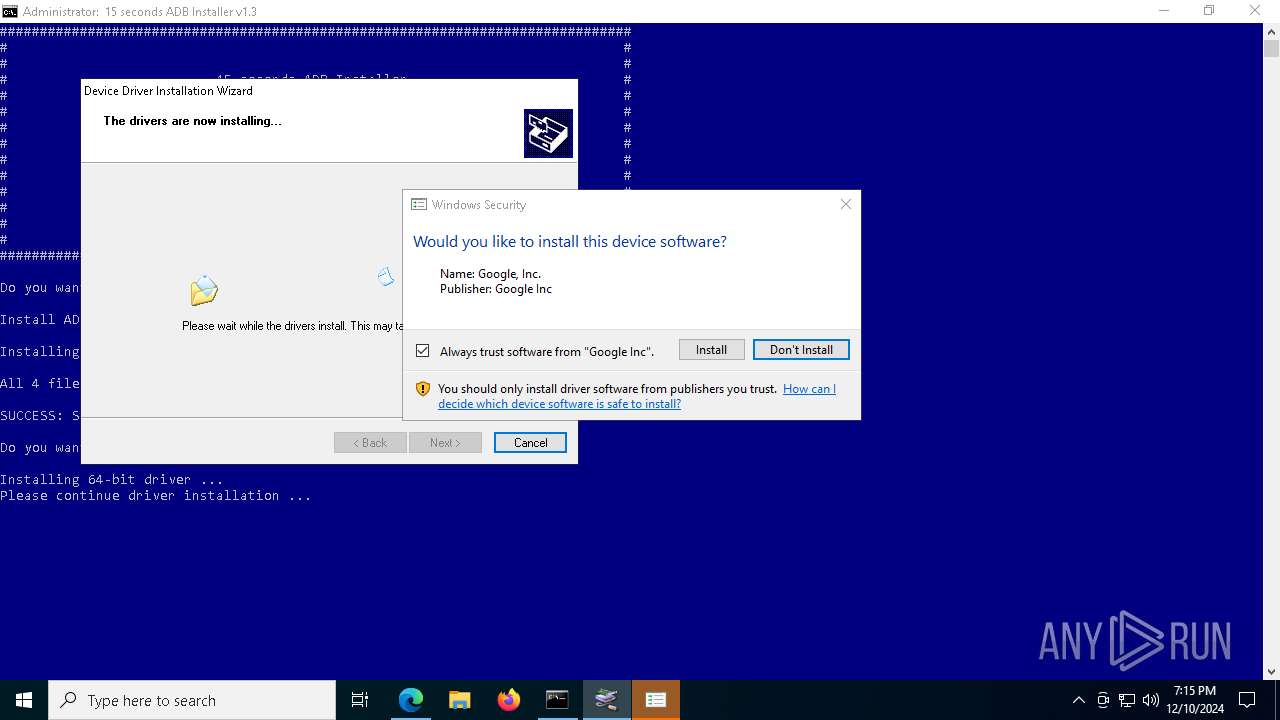Screen dimensions: 1280x720
Task: Click the folder animation icon in wizard
Action: click(x=204, y=291)
